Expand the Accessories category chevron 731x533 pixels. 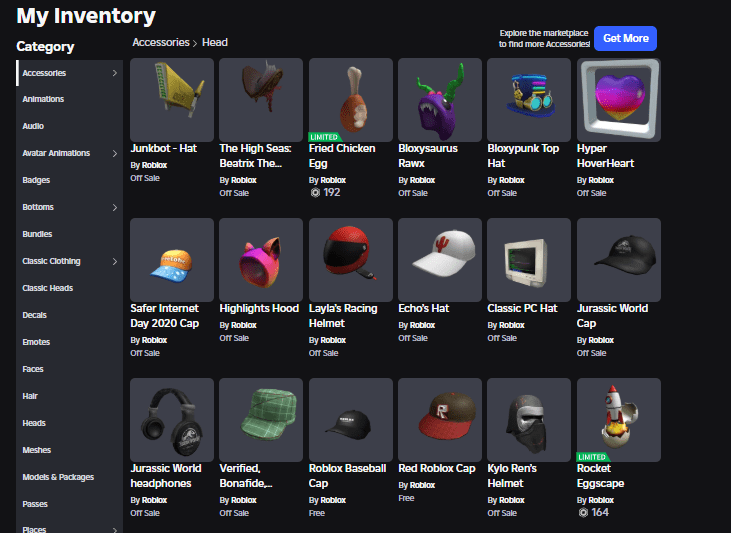[115, 73]
